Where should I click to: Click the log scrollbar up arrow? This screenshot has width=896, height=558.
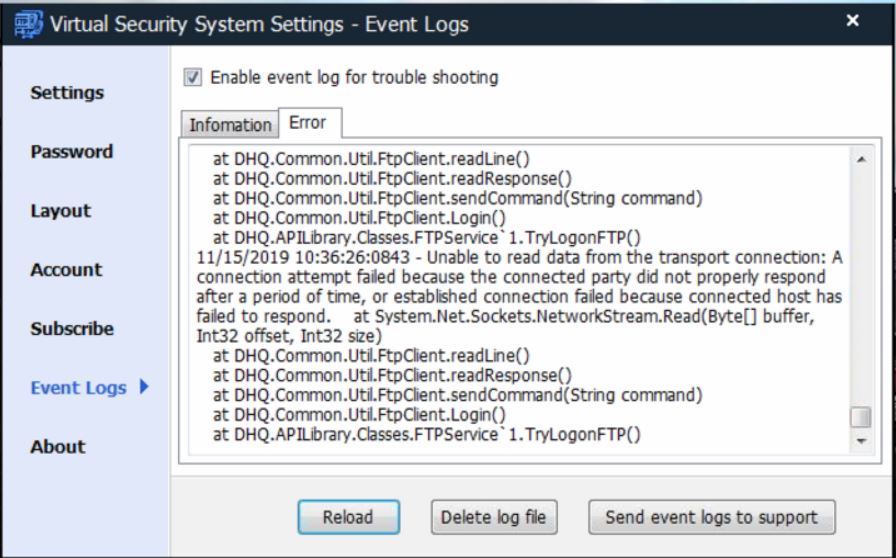tap(860, 159)
